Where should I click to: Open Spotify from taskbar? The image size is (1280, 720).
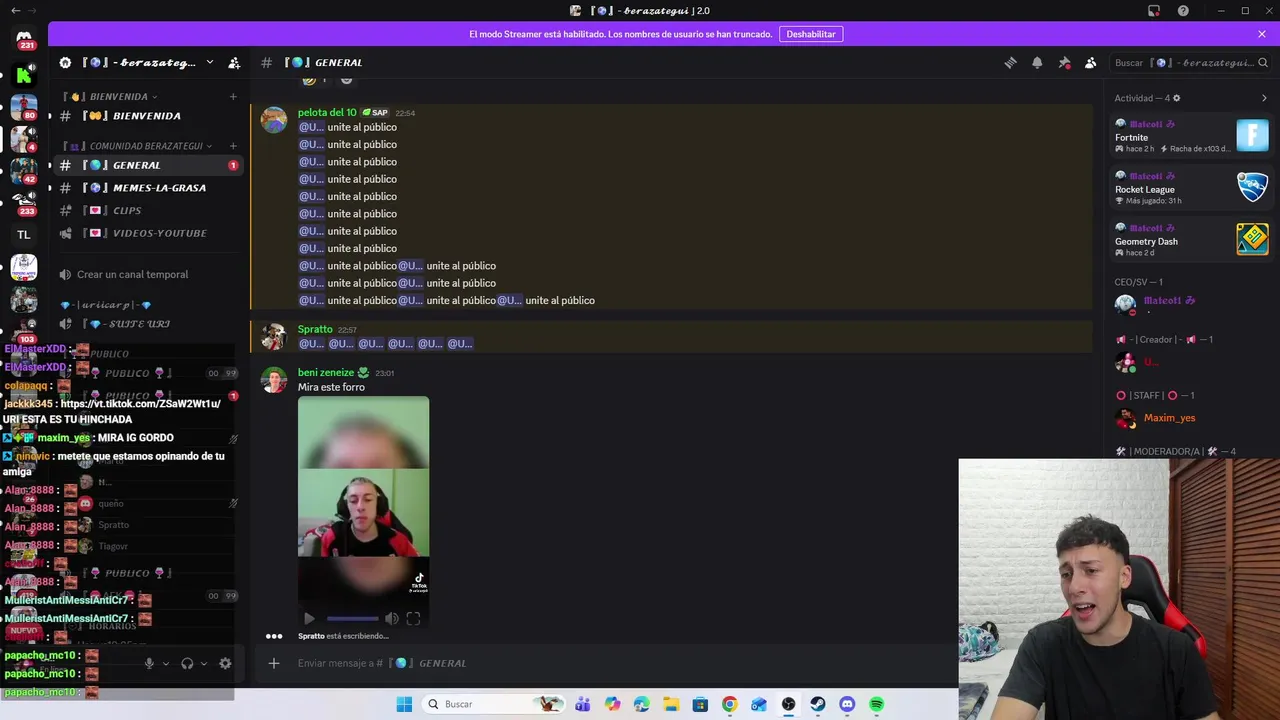coord(877,704)
